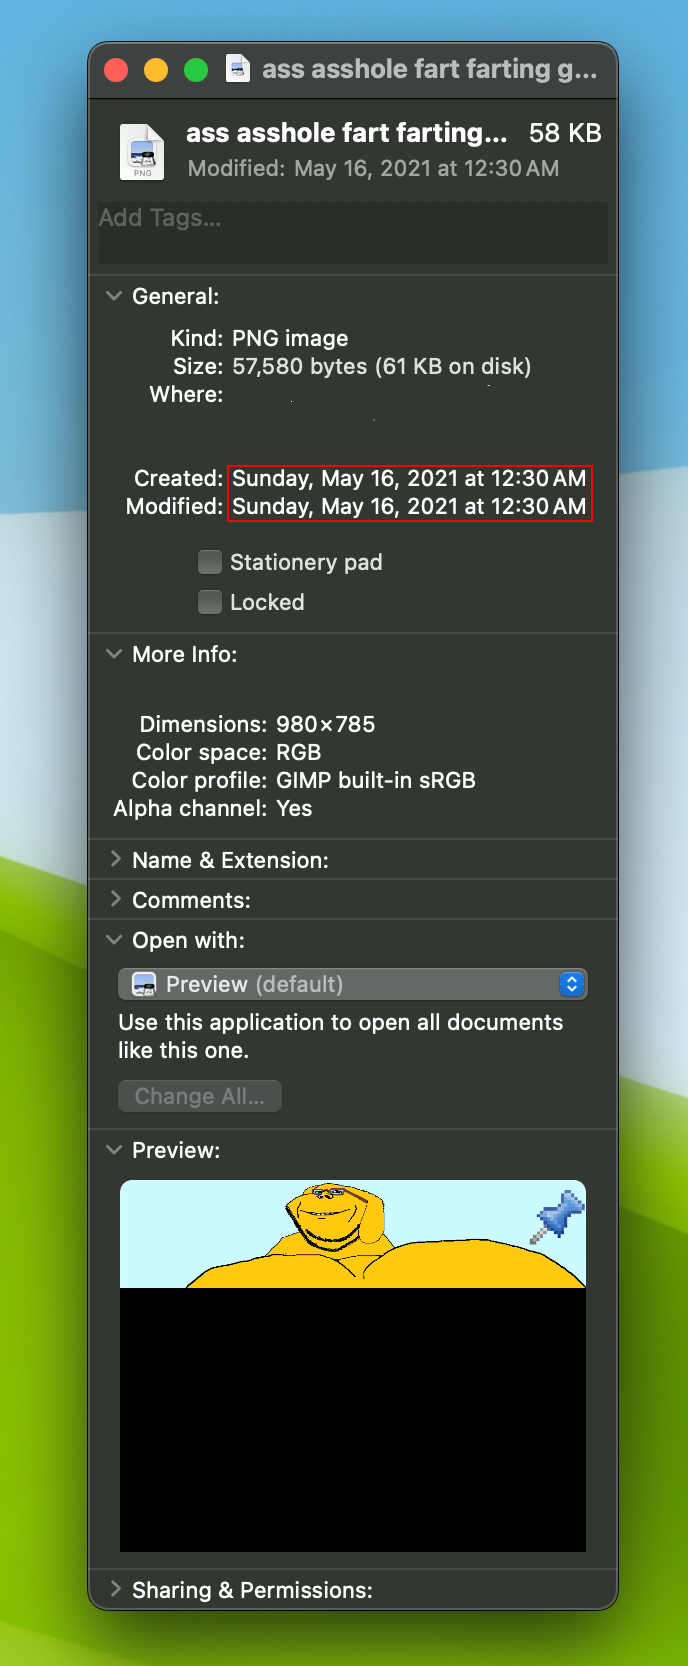Click the Created date value
688x1666 pixels.
coord(409,479)
